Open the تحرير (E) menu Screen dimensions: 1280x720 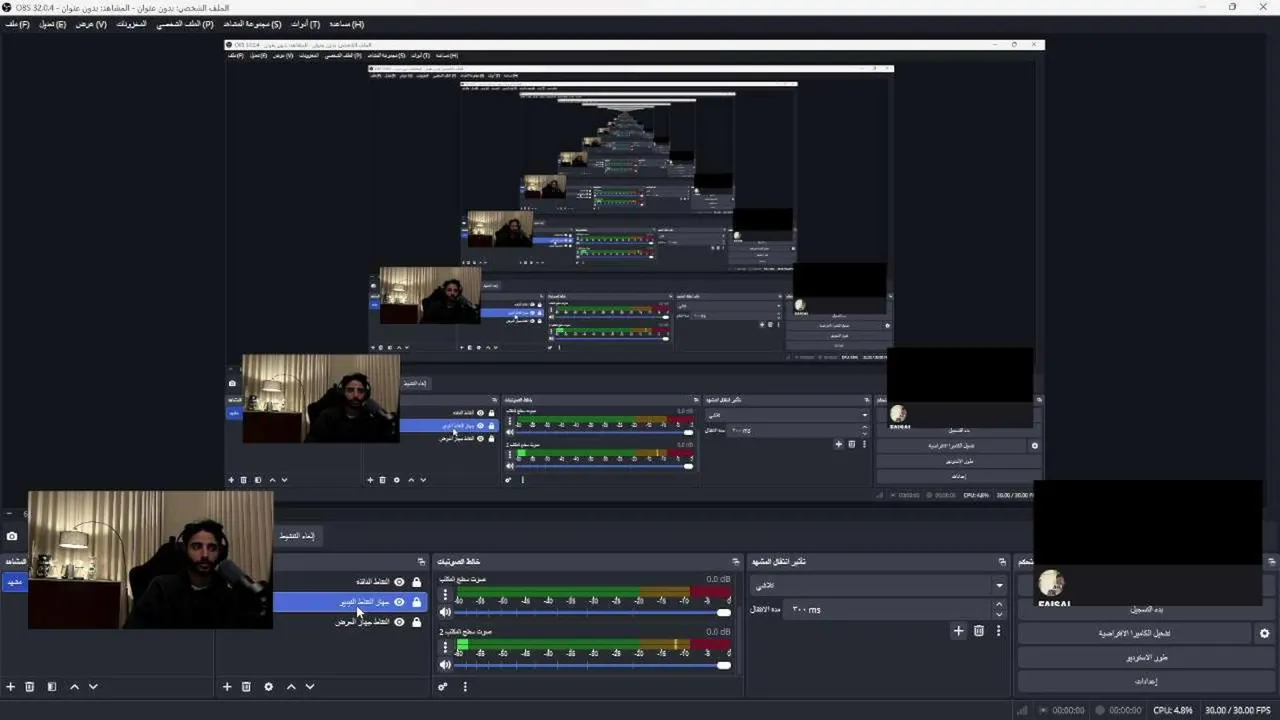[52, 24]
